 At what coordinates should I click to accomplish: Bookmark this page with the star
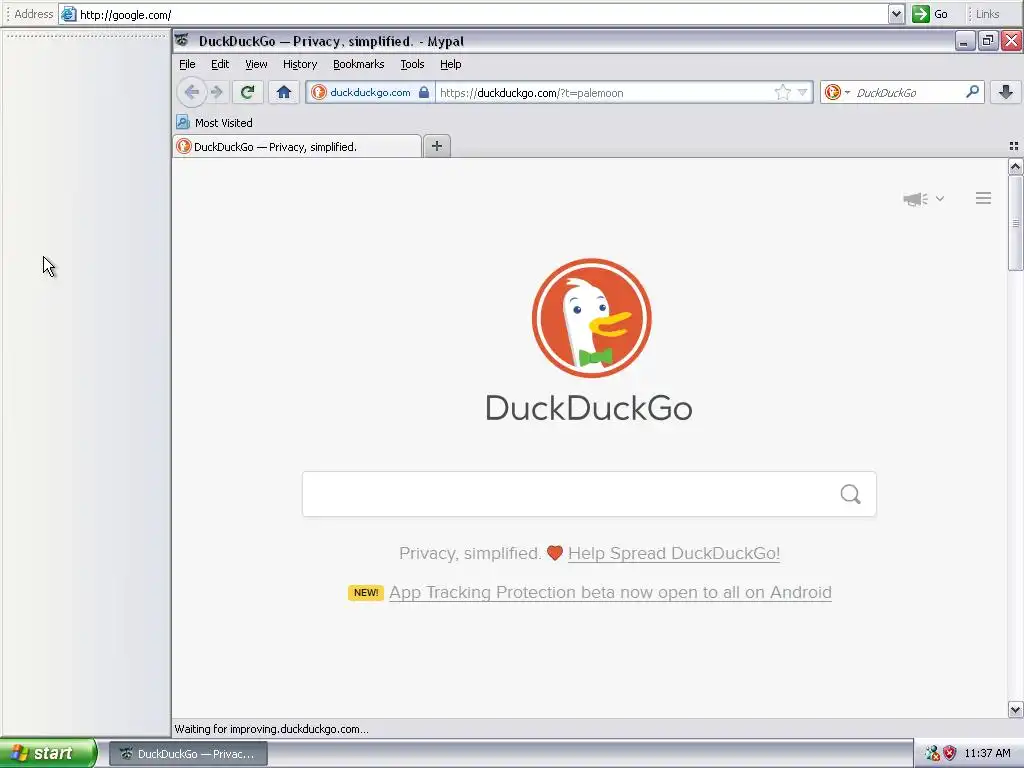782,92
